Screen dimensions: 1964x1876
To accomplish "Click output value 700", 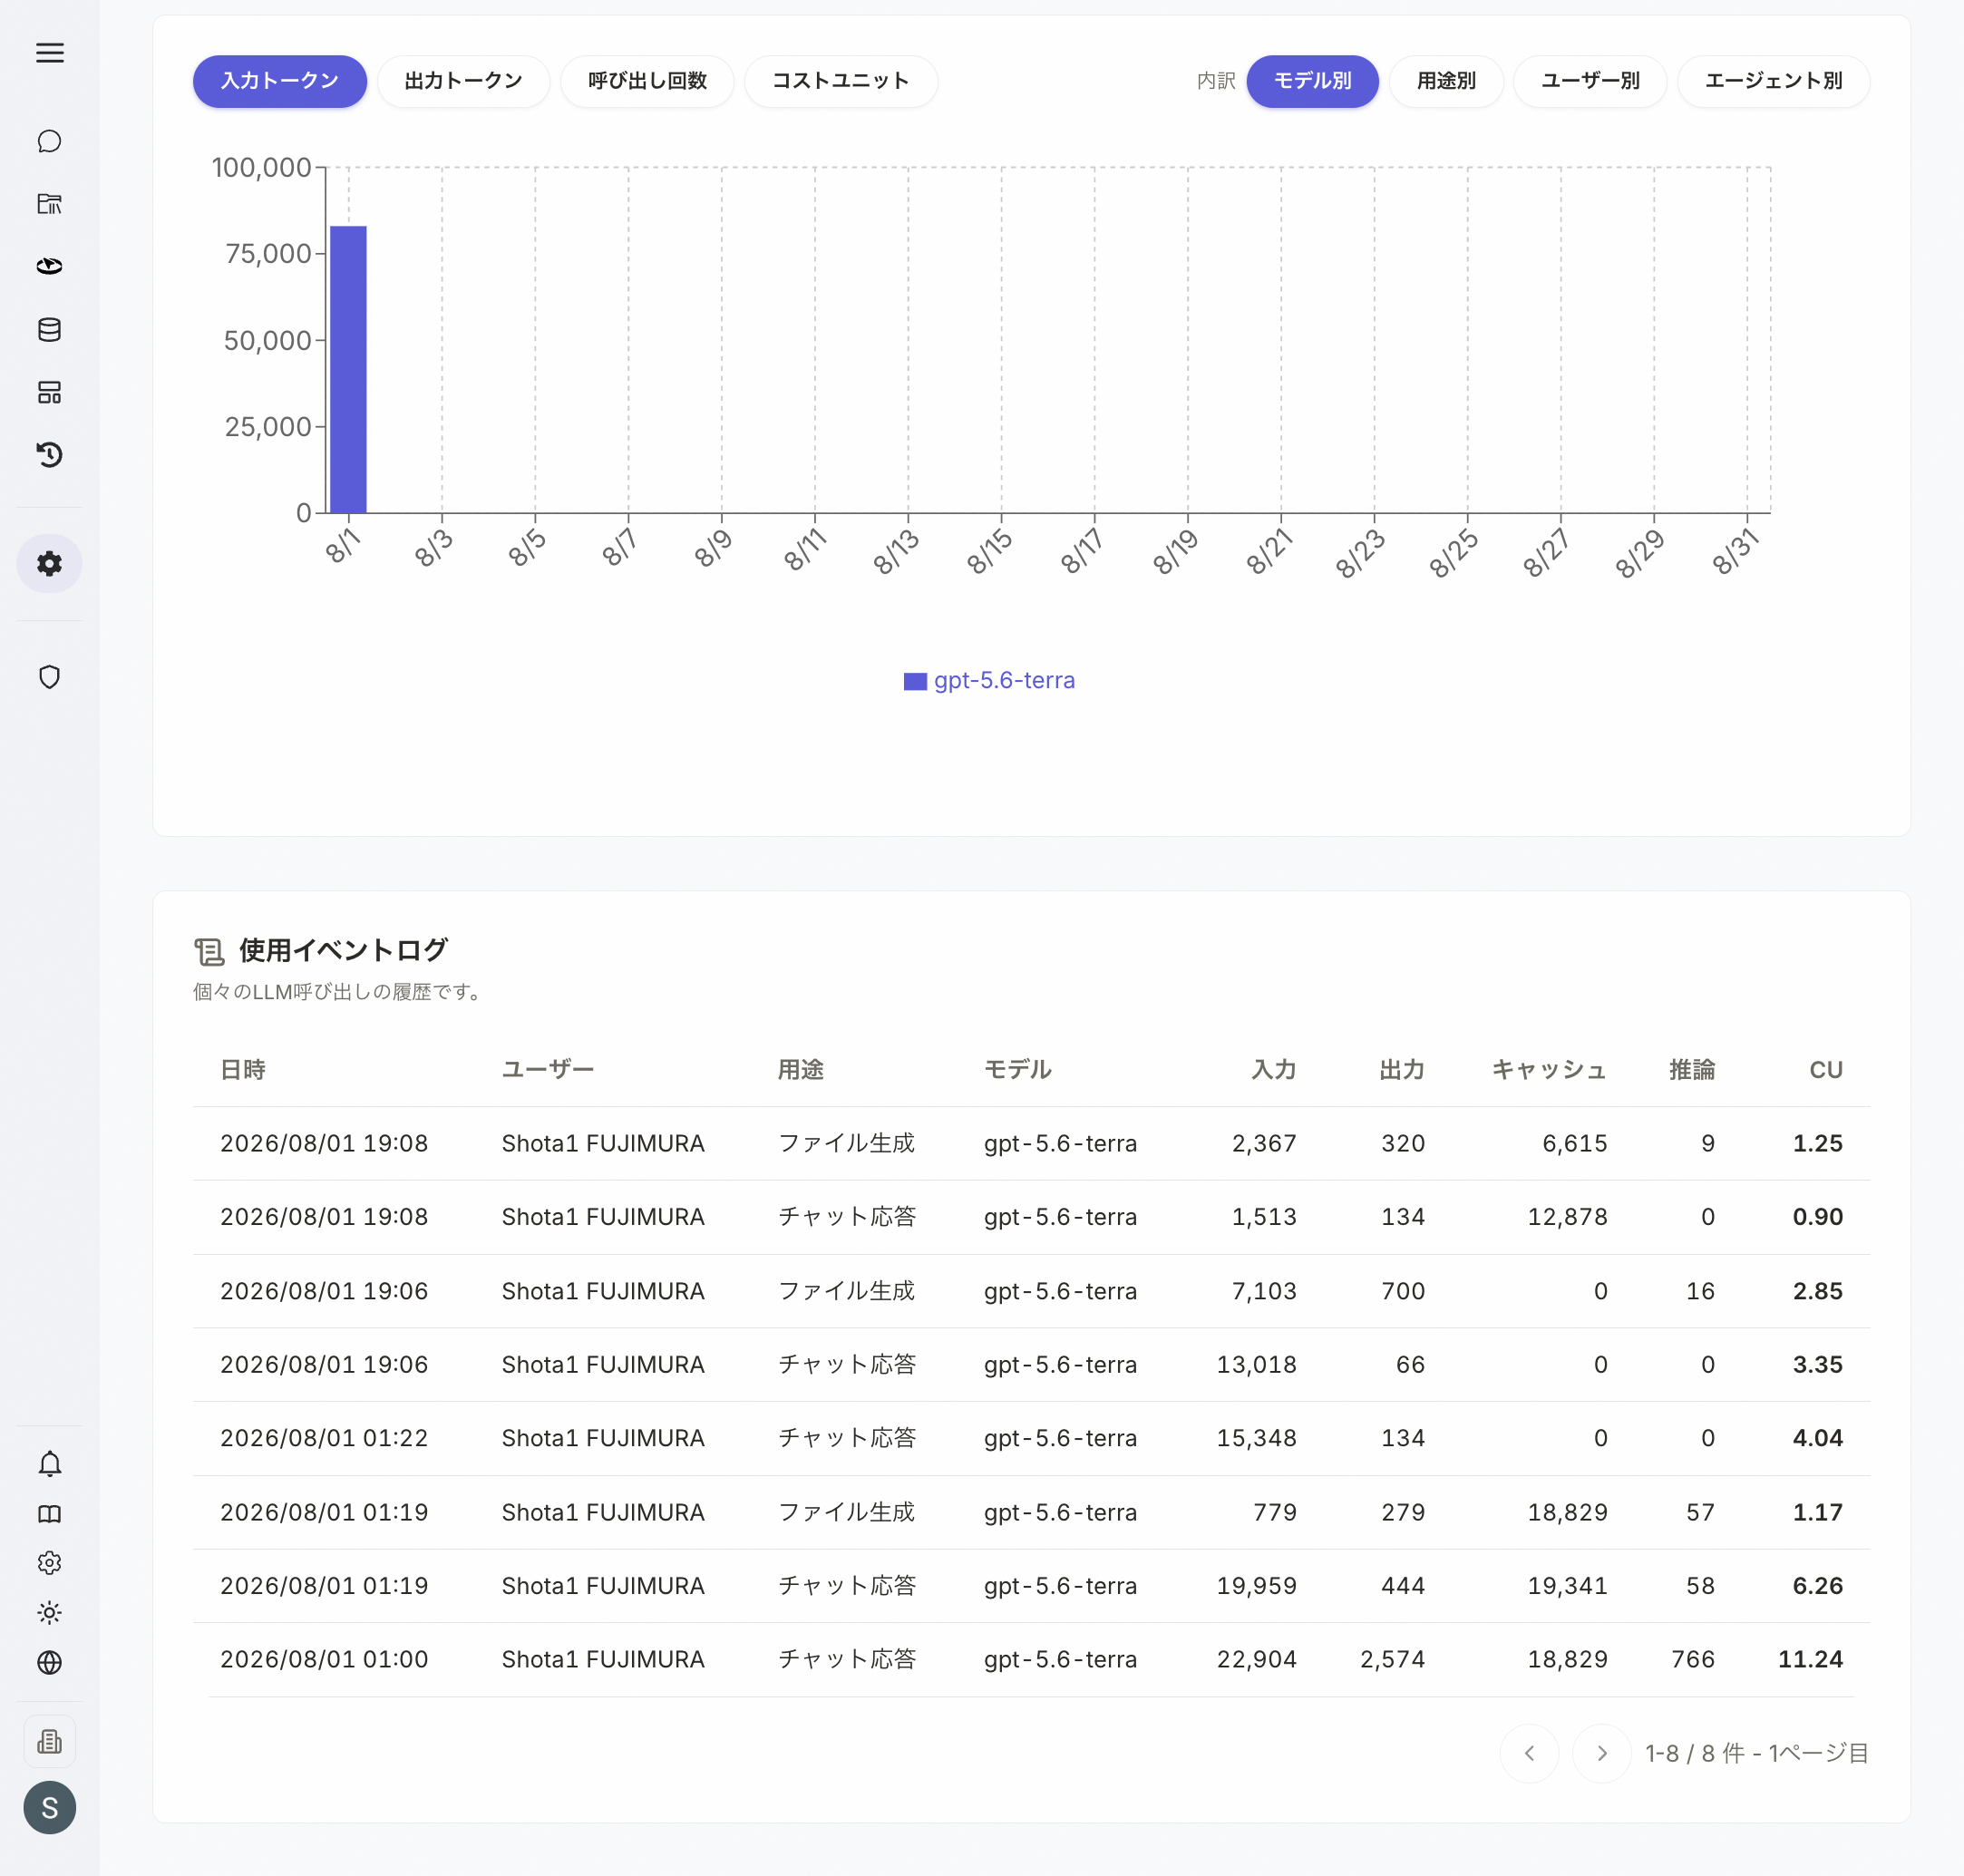I will pos(1403,1291).
